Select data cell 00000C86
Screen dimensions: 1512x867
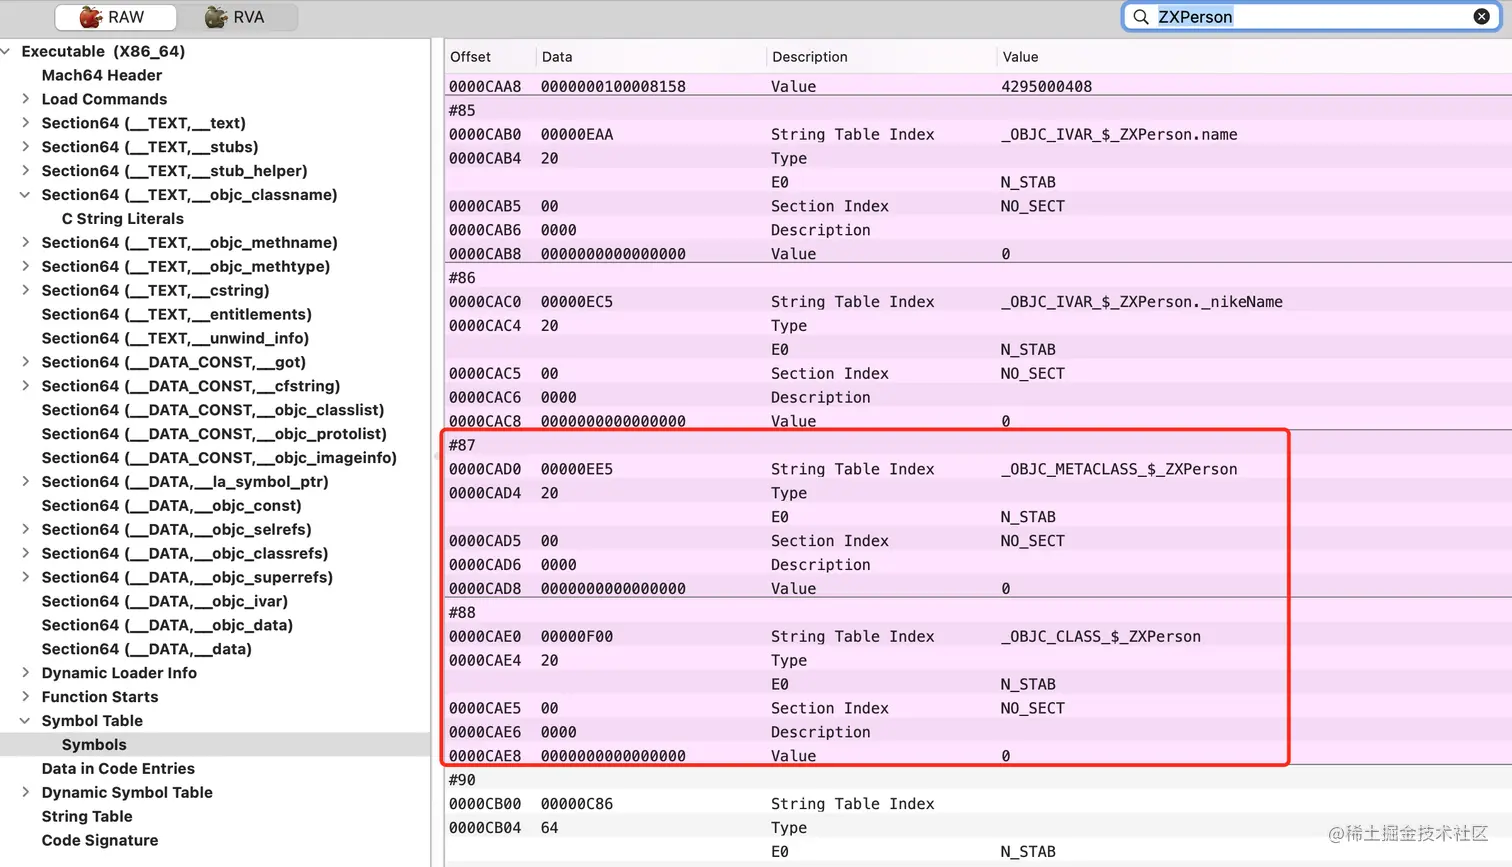point(577,804)
